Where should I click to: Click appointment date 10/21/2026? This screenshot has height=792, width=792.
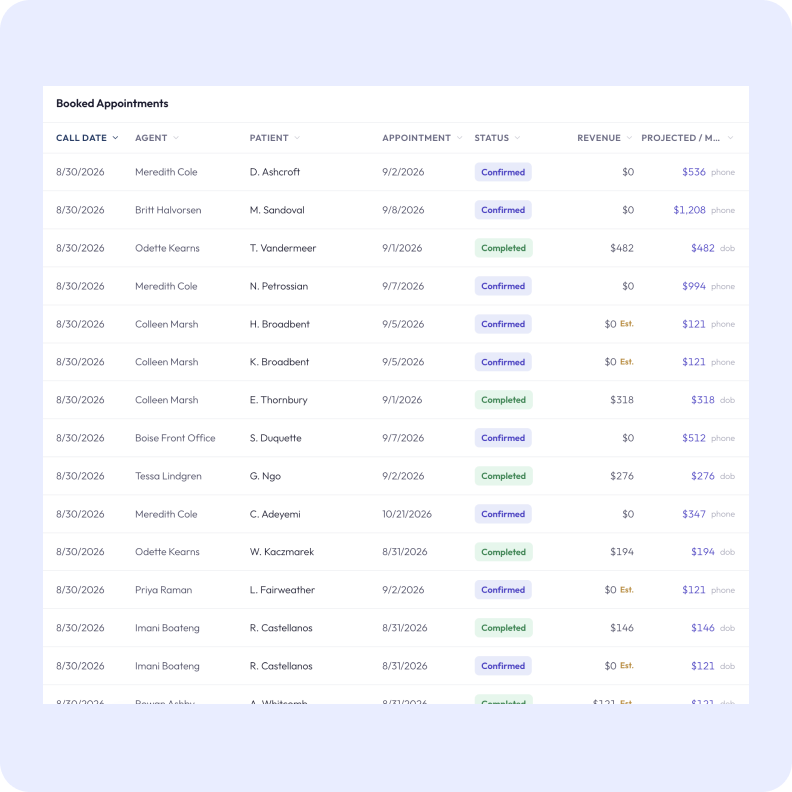407,514
